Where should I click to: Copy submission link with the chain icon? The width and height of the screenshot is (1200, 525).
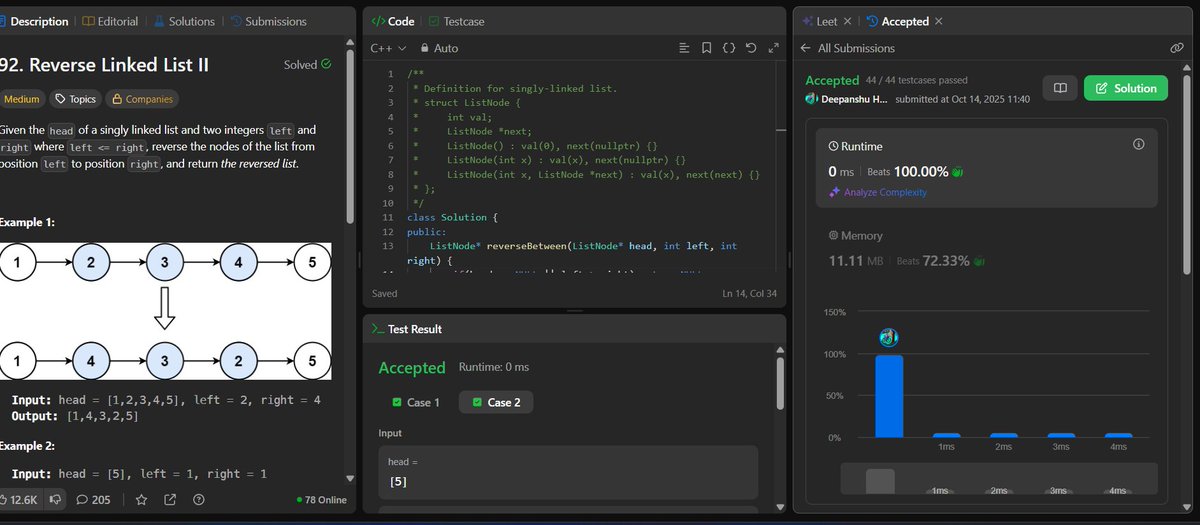click(1177, 48)
